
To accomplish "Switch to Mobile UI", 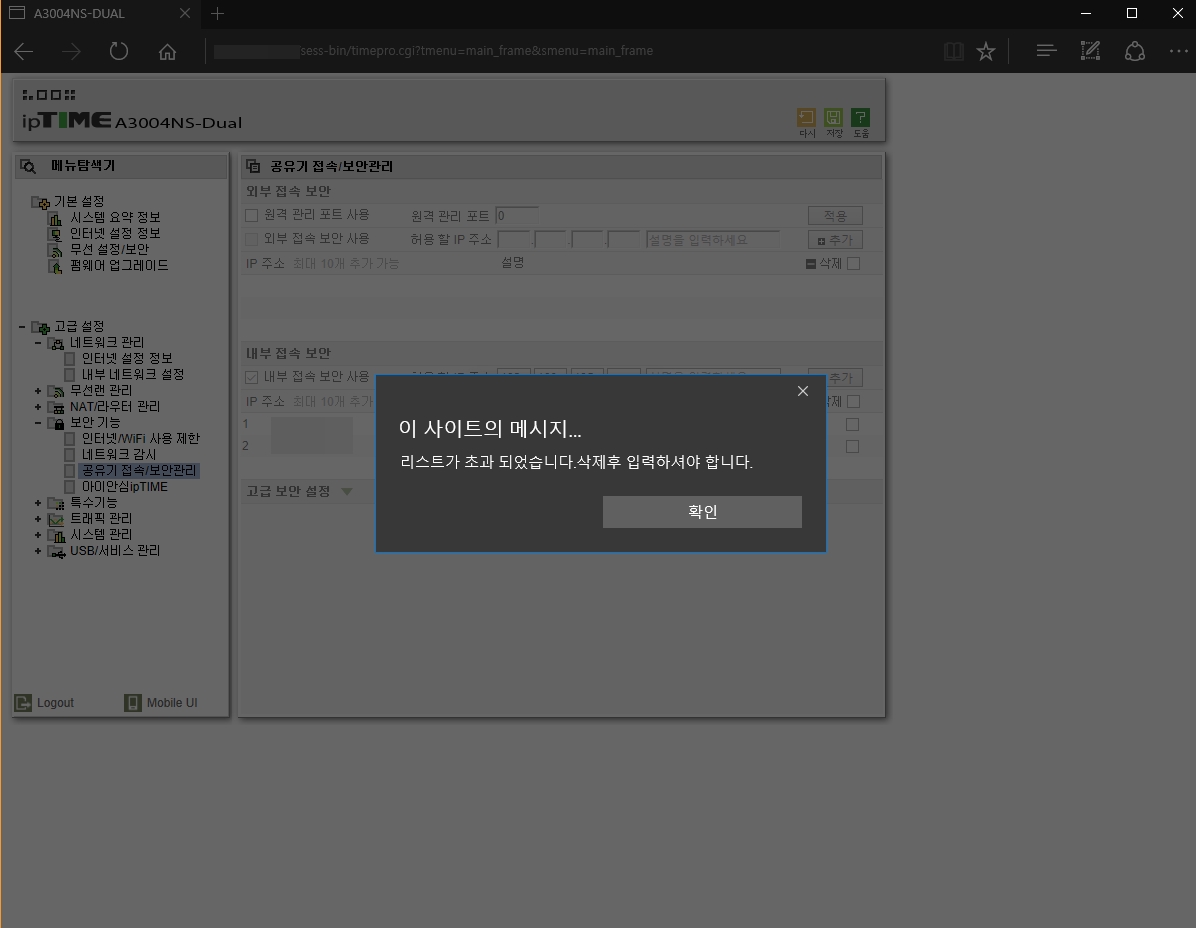I will 161,702.
